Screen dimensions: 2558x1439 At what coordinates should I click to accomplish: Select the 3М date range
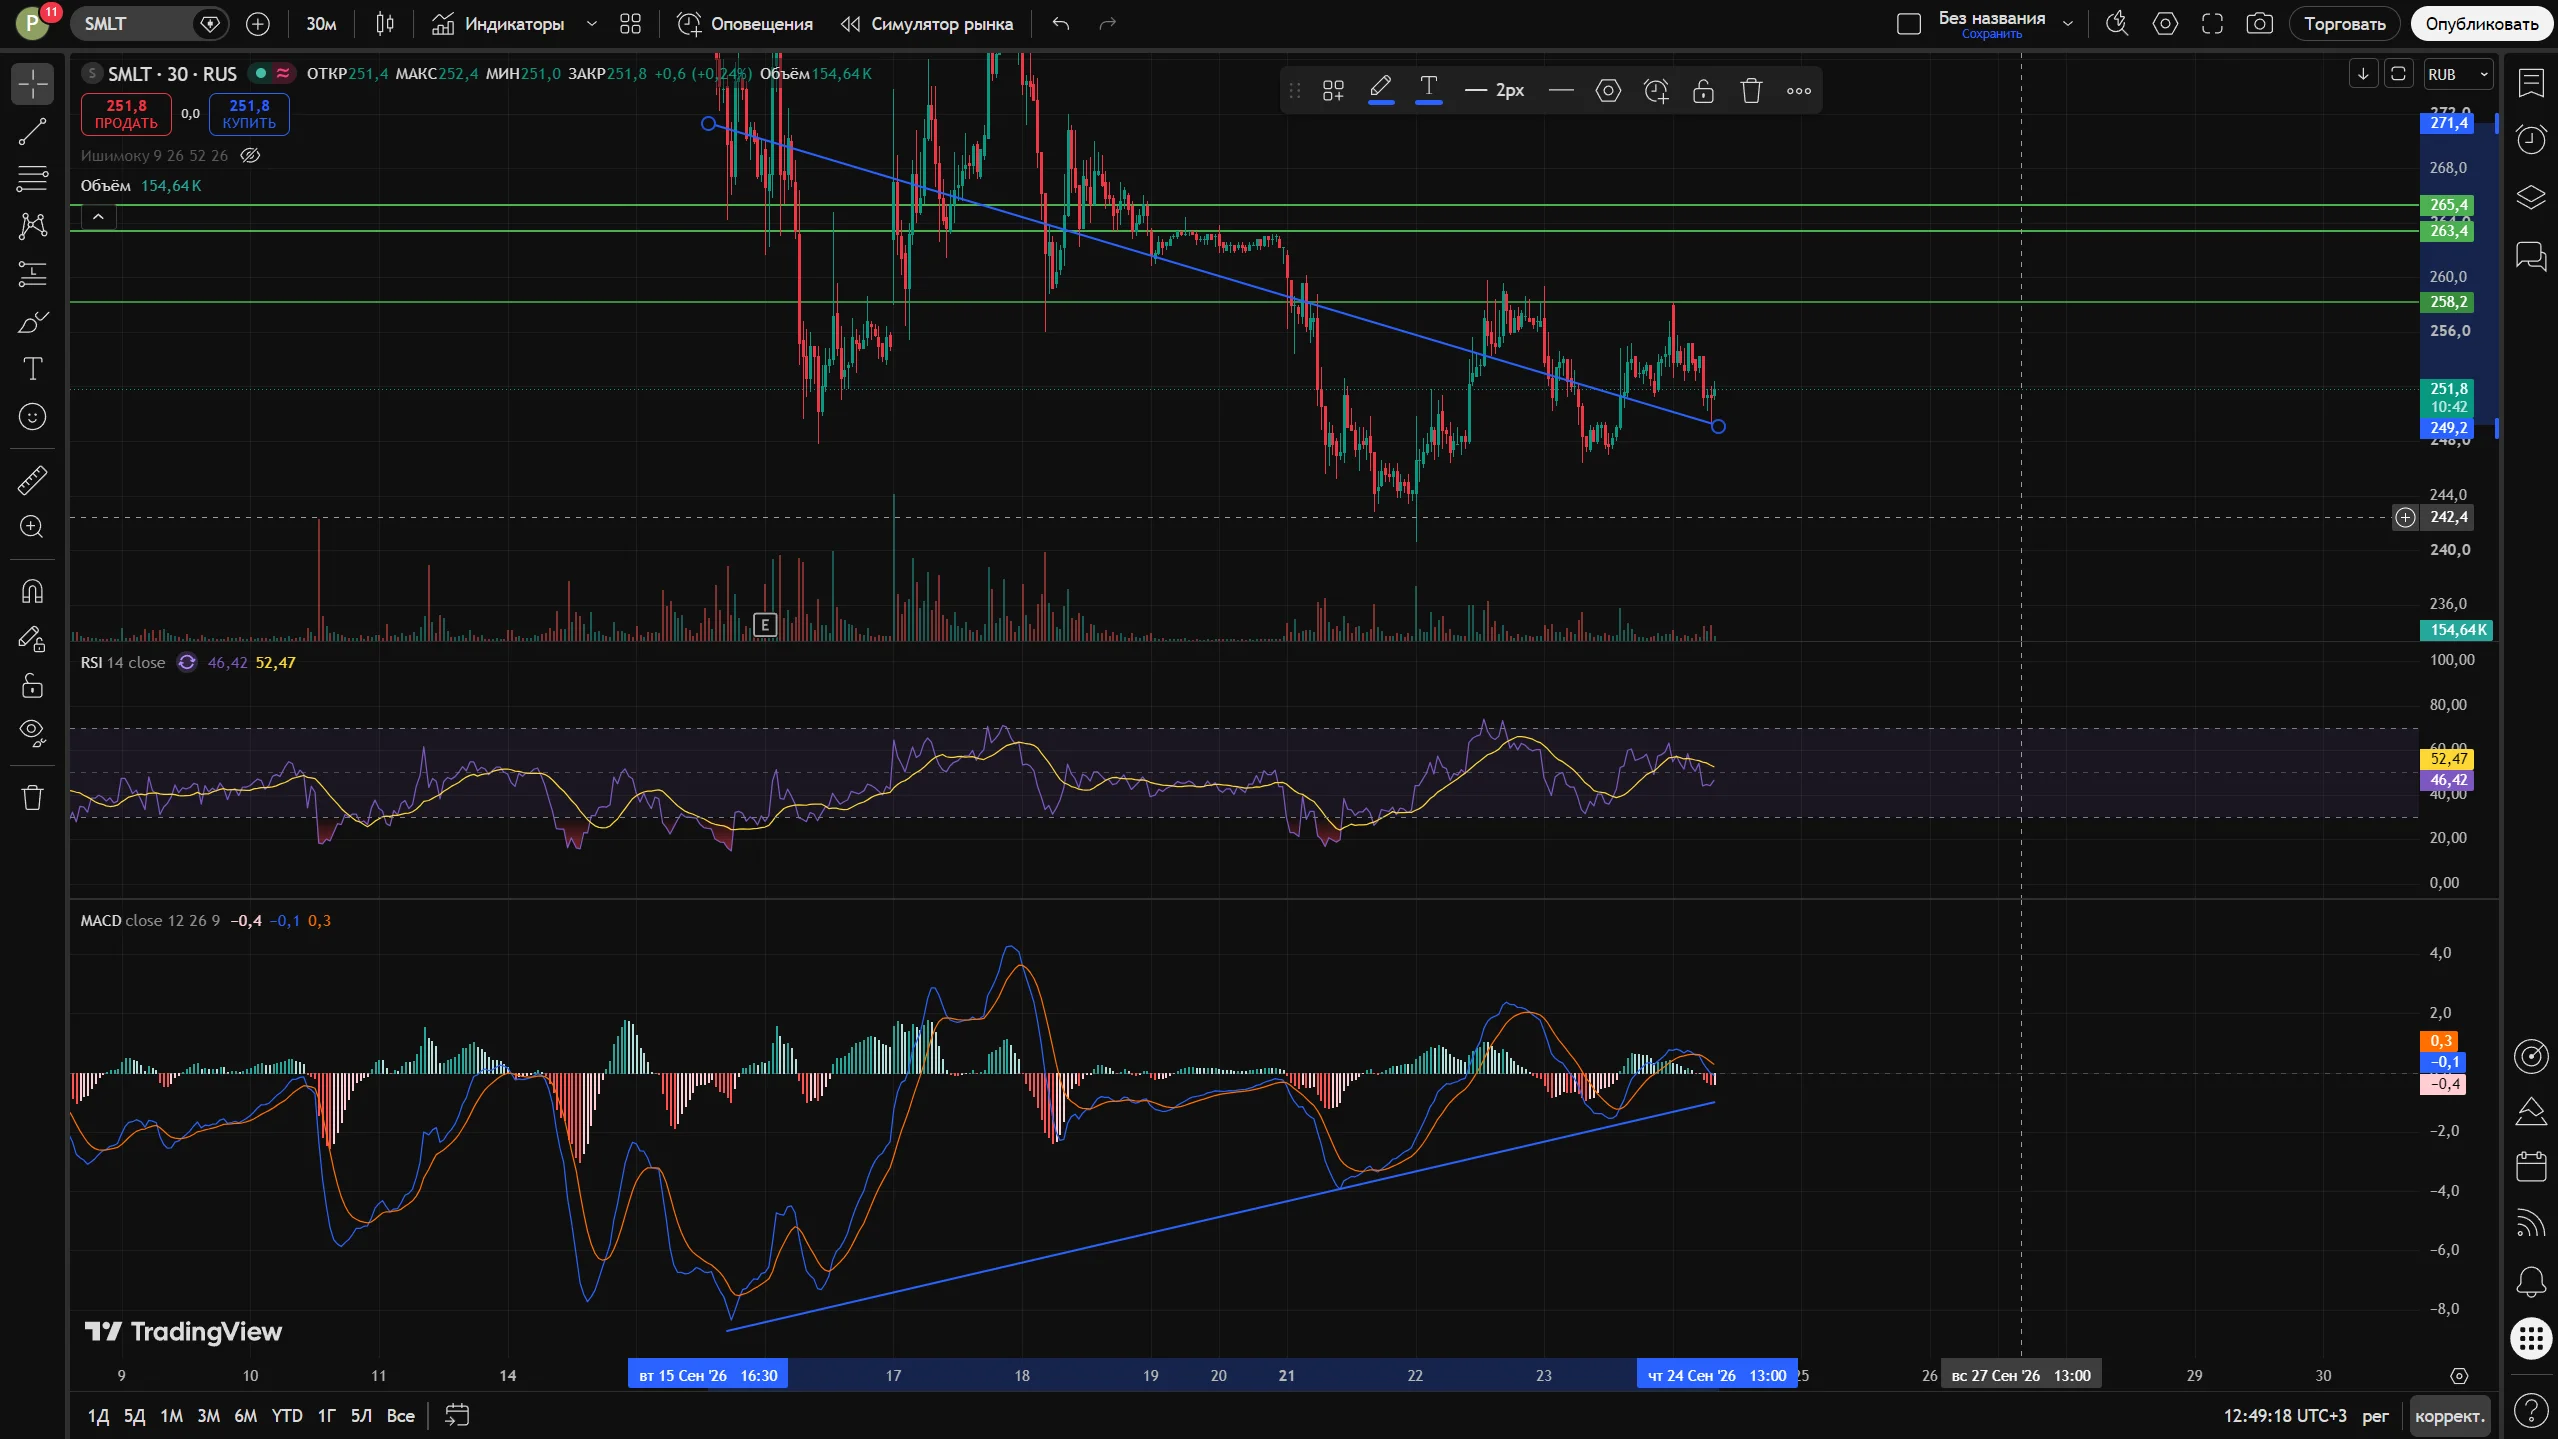208,1416
